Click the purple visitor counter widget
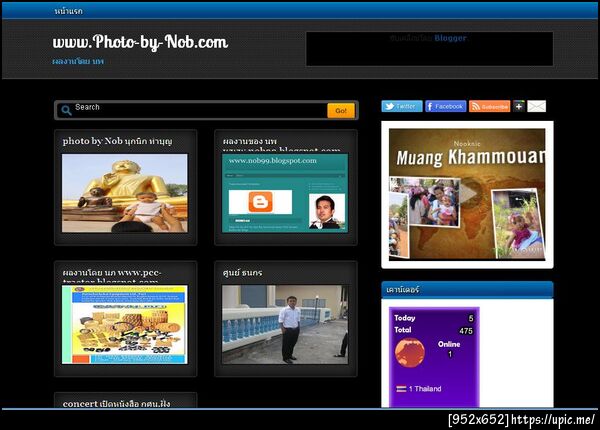The width and height of the screenshot is (600, 430). (434, 357)
